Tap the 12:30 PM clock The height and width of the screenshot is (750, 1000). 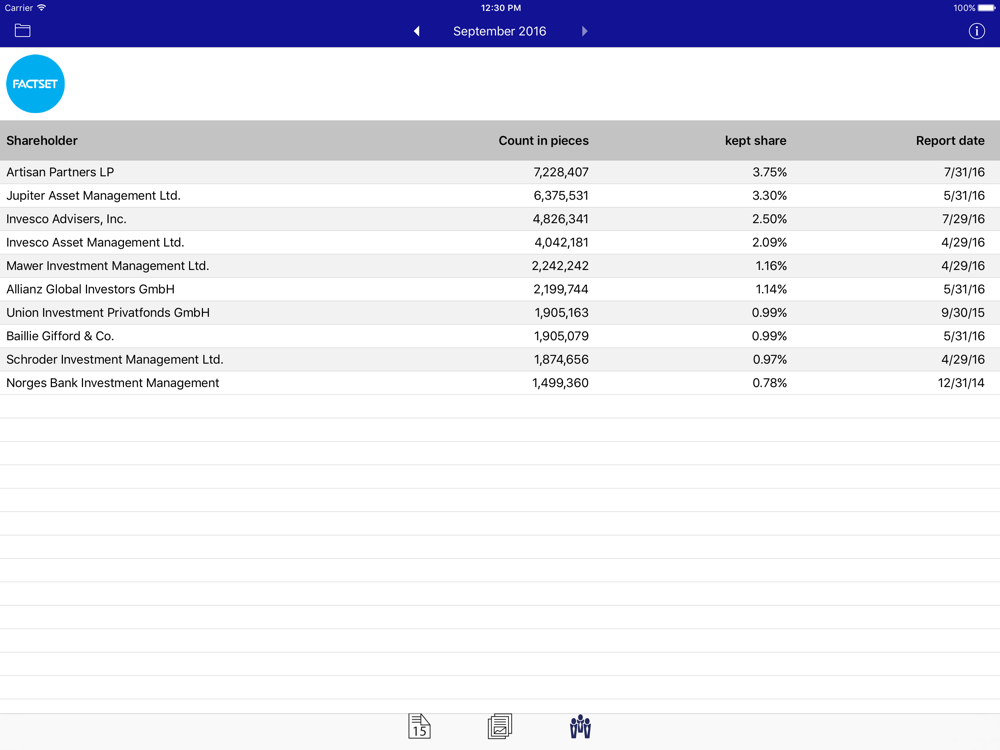click(x=501, y=8)
